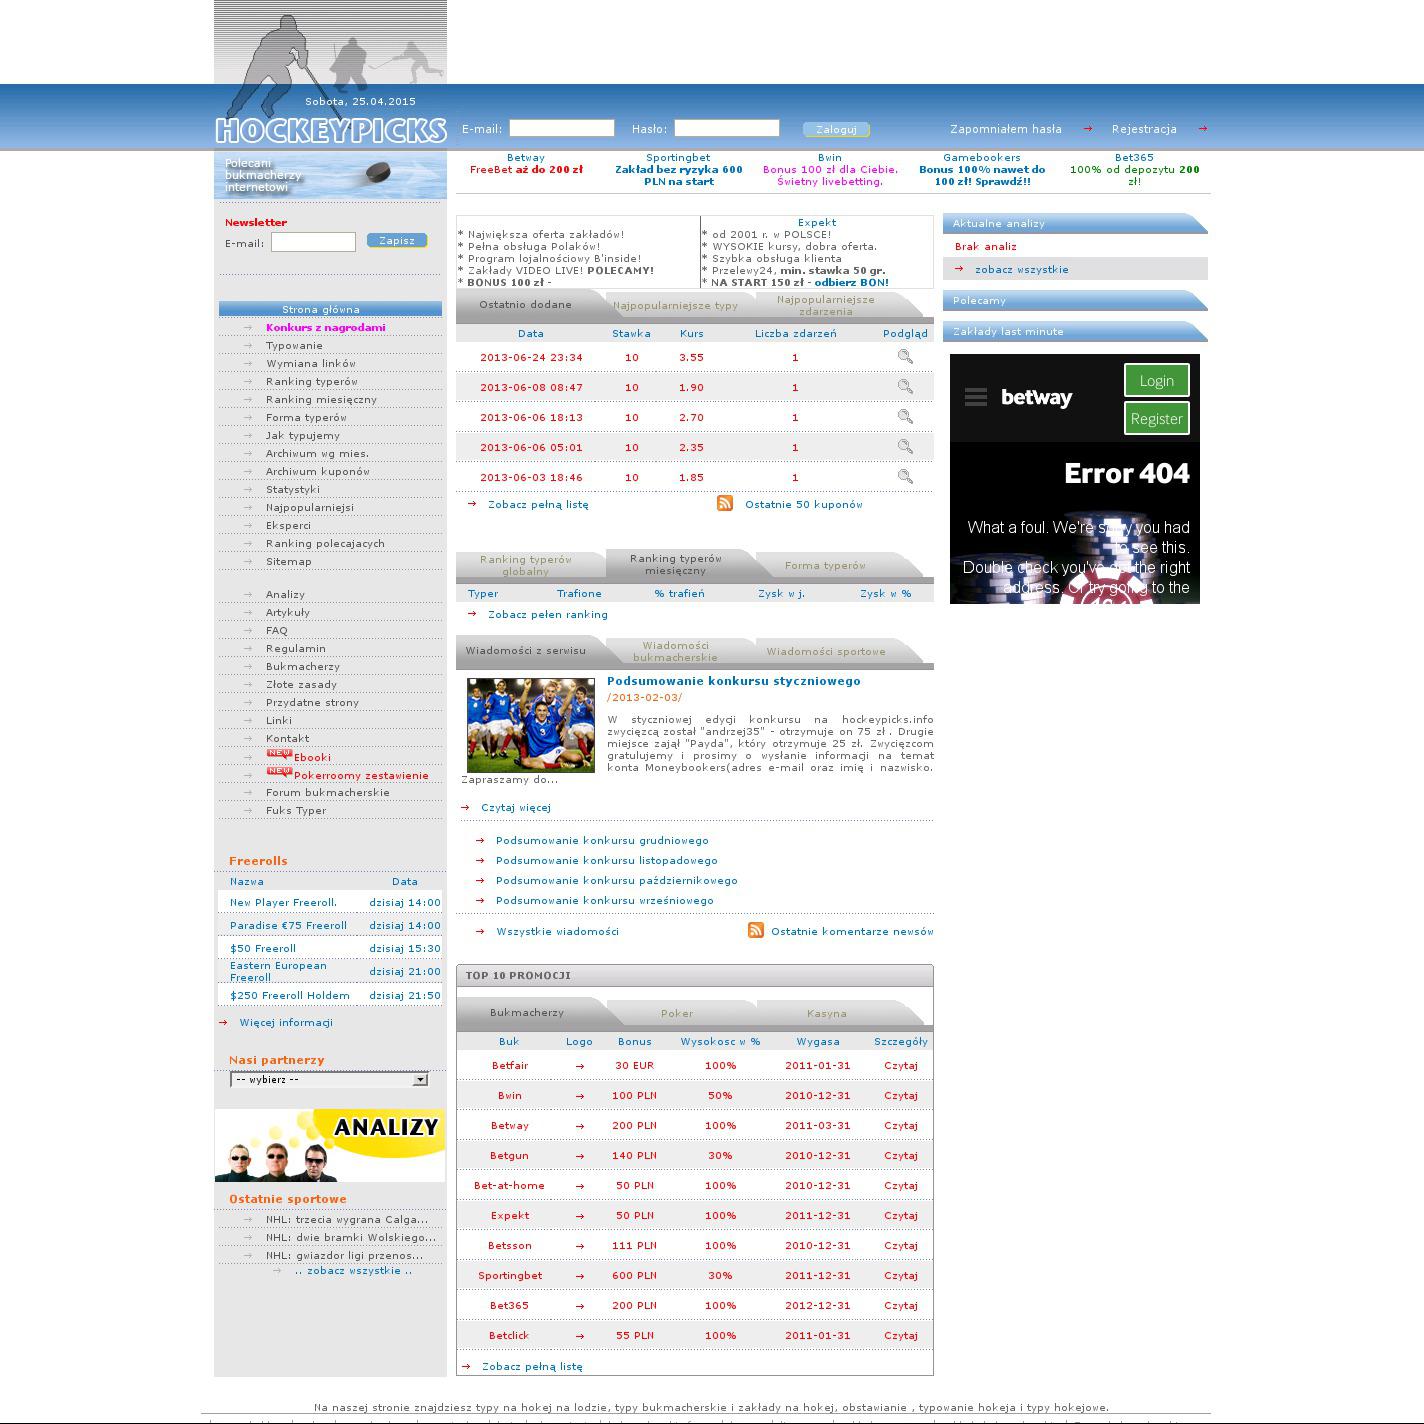Open the Poker tab in TOP 10 promocji
The height and width of the screenshot is (1424, 1424).
click(x=677, y=1014)
